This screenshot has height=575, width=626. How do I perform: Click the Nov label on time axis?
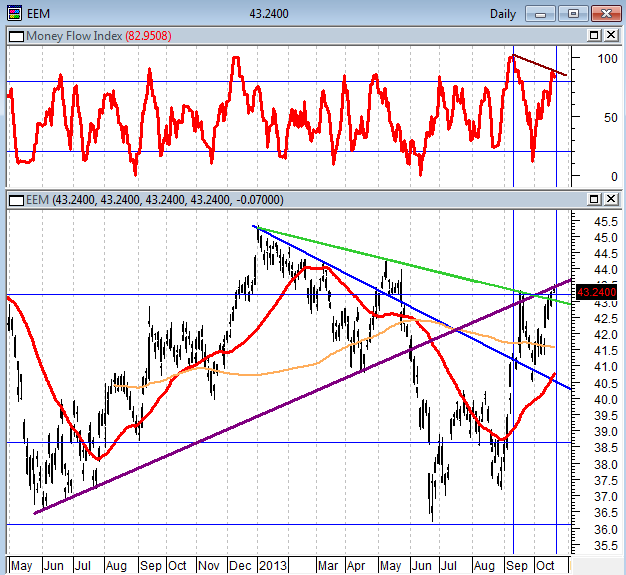click(209, 565)
